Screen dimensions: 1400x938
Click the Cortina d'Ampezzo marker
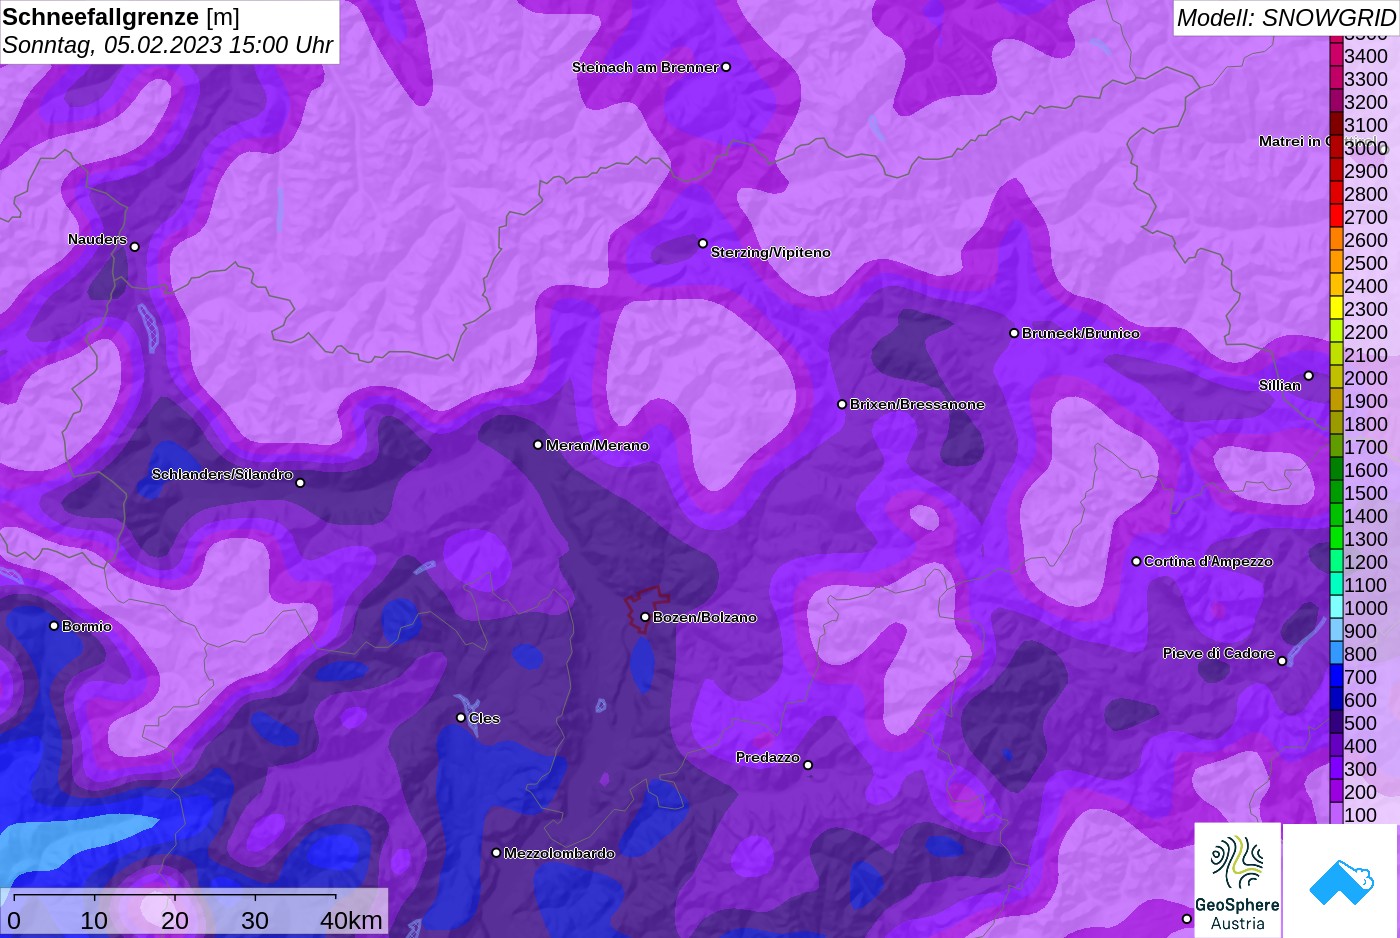pyautogui.click(x=1136, y=561)
